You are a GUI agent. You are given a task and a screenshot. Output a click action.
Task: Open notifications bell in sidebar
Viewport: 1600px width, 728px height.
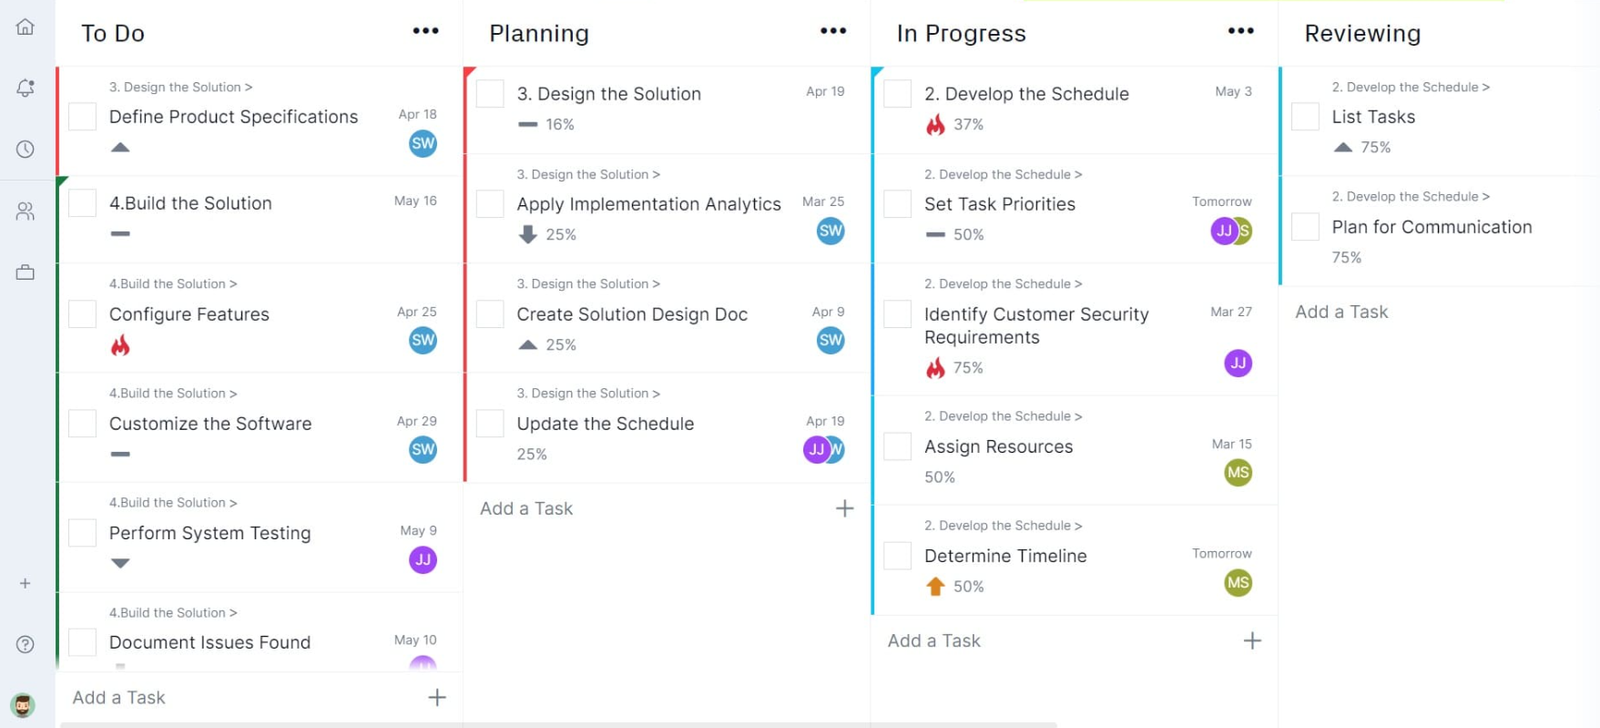click(x=25, y=88)
